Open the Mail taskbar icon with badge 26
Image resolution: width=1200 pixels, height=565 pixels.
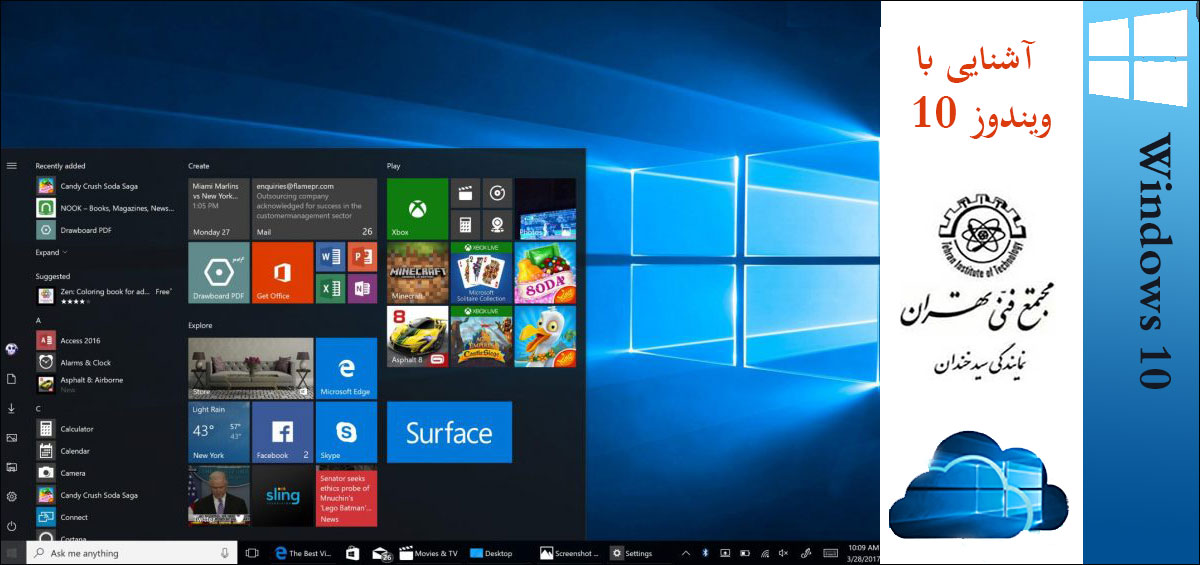point(381,553)
